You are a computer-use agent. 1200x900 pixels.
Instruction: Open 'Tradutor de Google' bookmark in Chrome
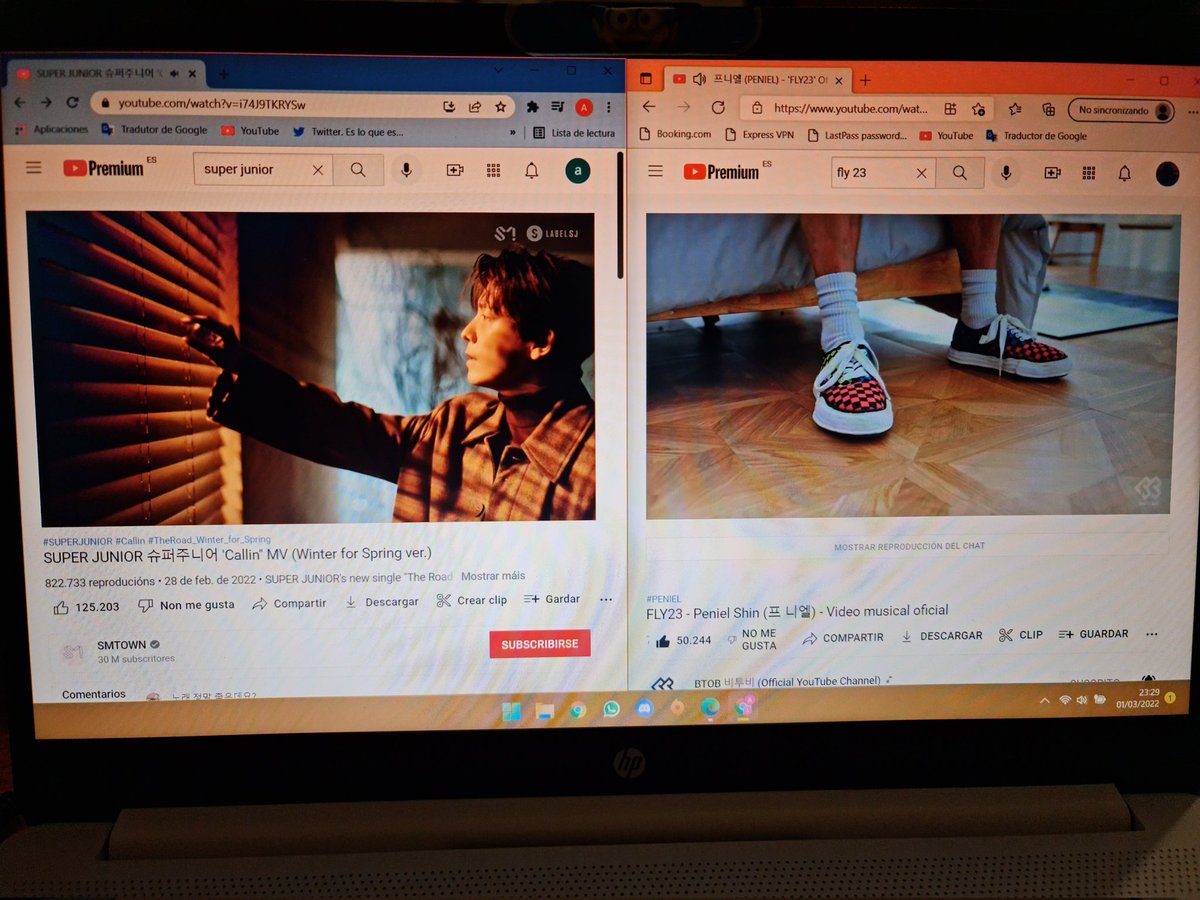click(x=154, y=130)
